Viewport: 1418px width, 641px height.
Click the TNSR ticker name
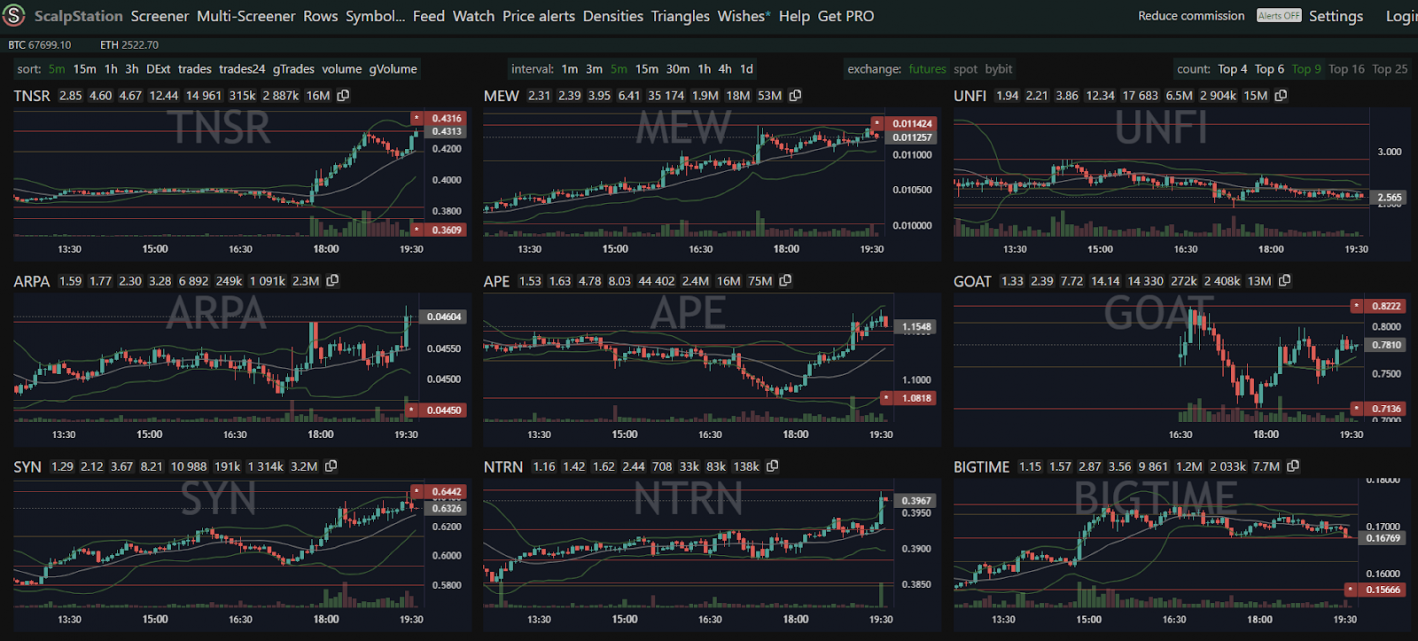point(32,96)
